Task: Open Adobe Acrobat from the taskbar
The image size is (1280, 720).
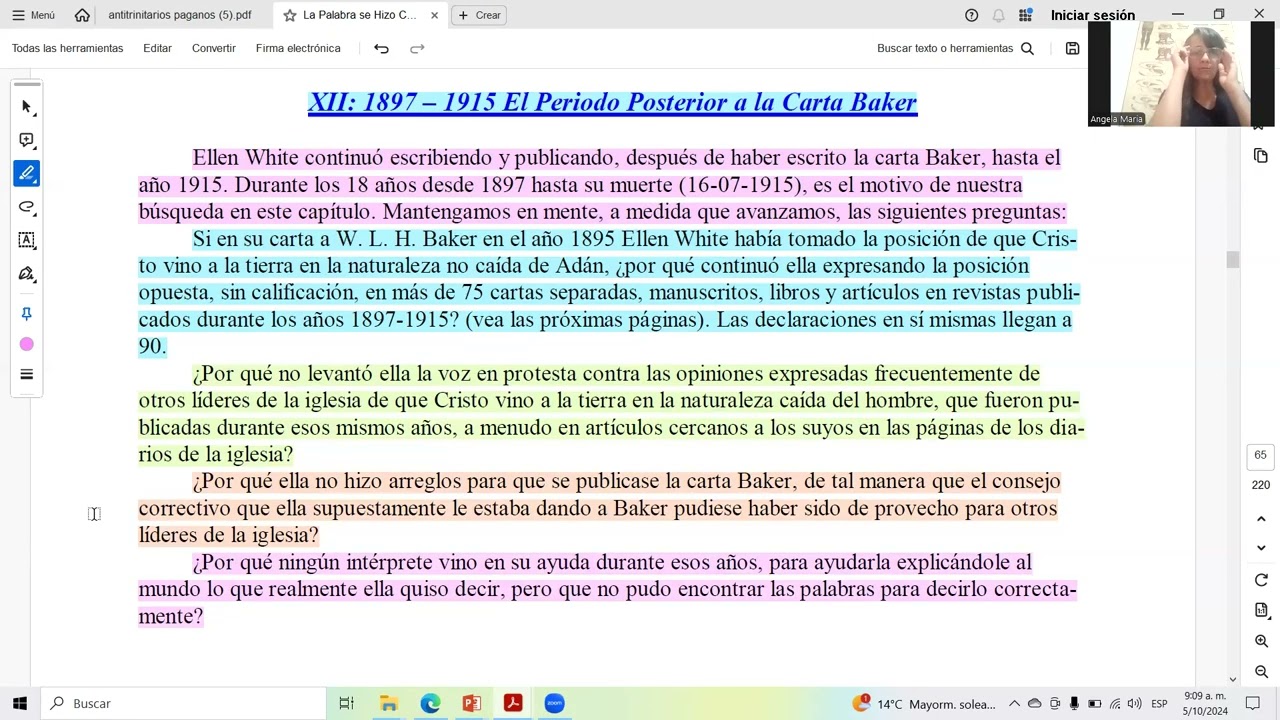Action: [x=513, y=703]
